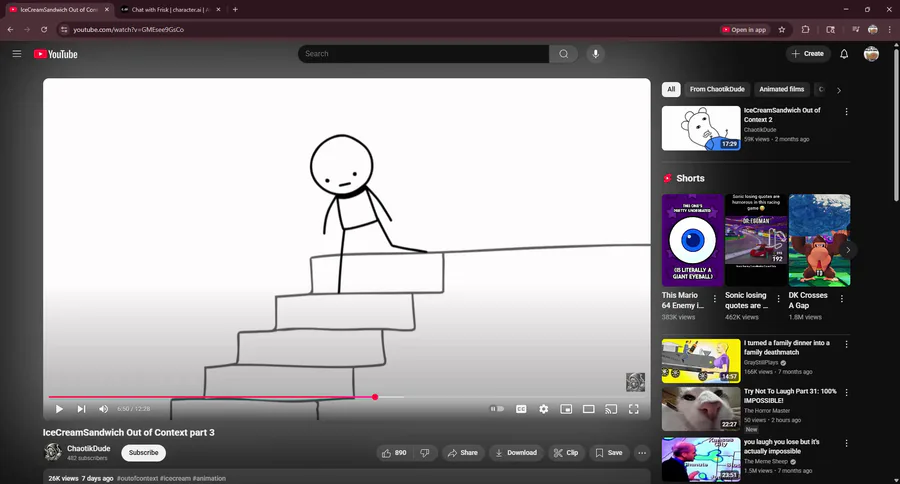Select the Animated films chip
The height and width of the screenshot is (484, 900).
[x=781, y=90]
